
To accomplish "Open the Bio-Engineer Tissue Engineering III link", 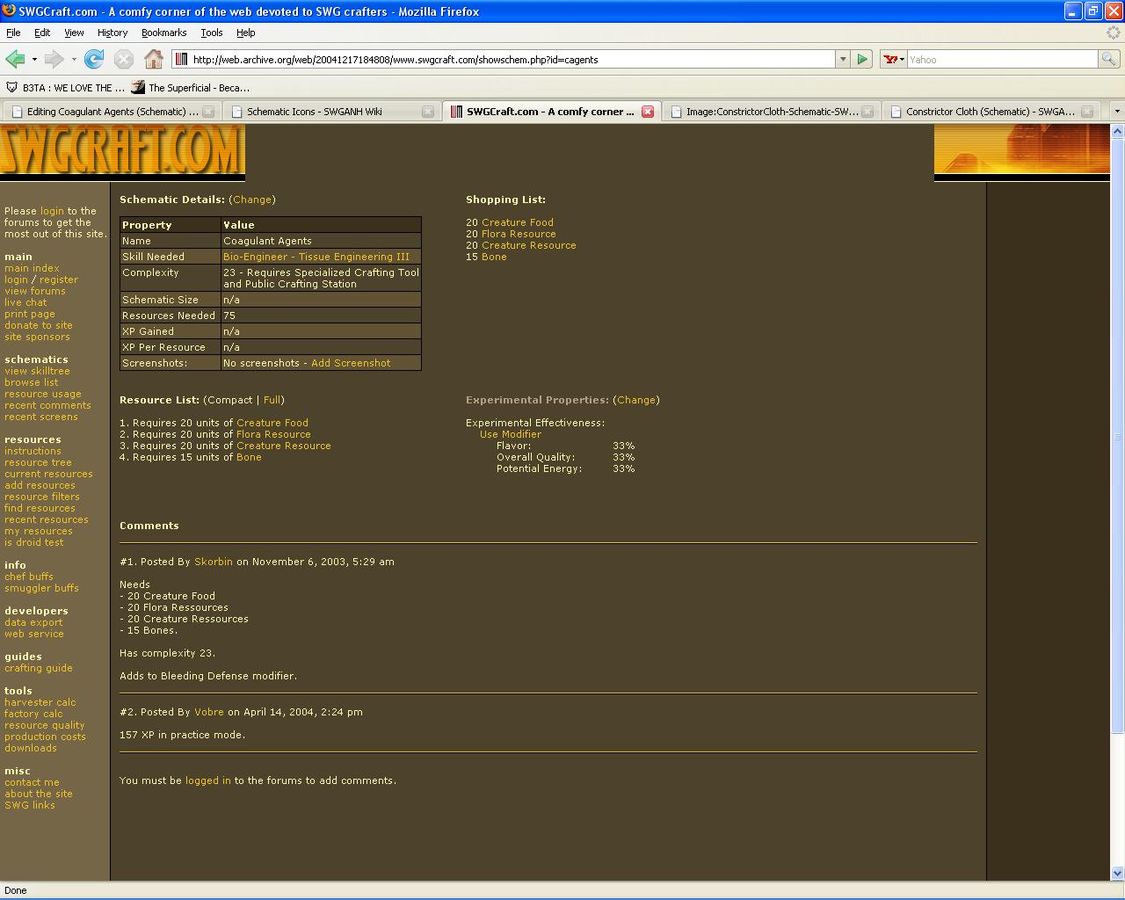I will tap(316, 257).
